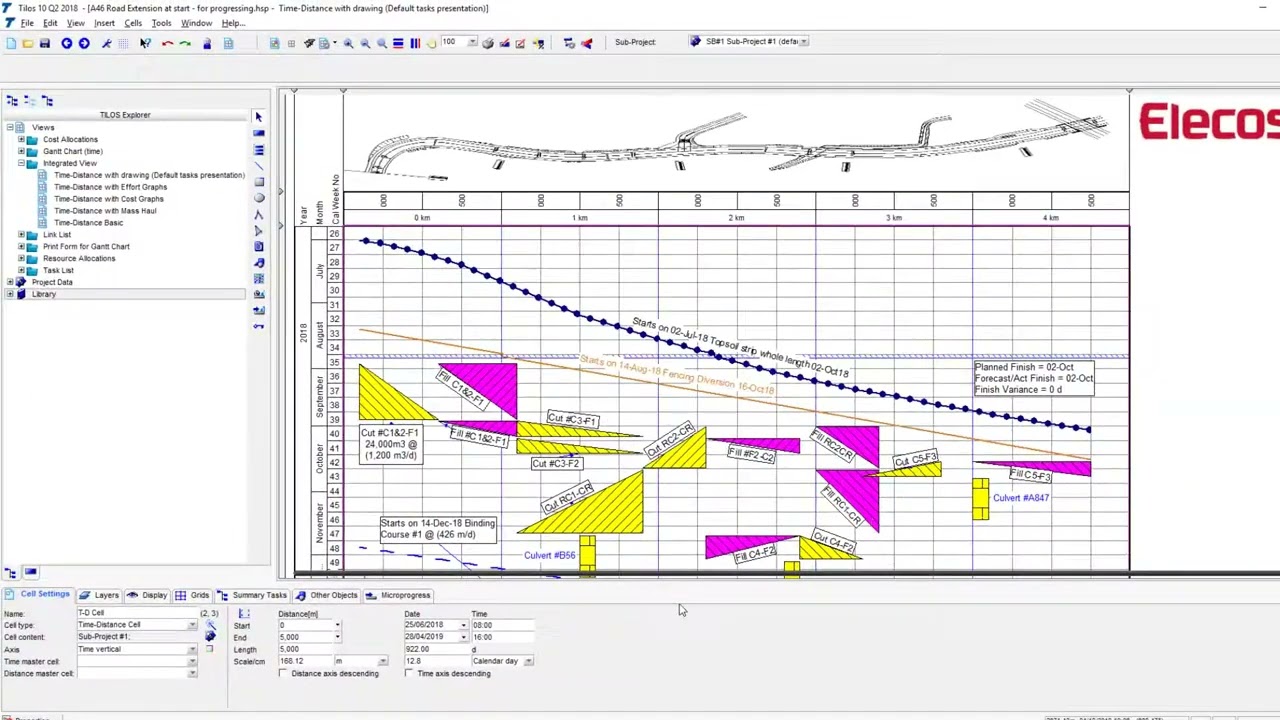
Task: Expand the Cost Allocations tree node
Action: [x=21, y=140]
